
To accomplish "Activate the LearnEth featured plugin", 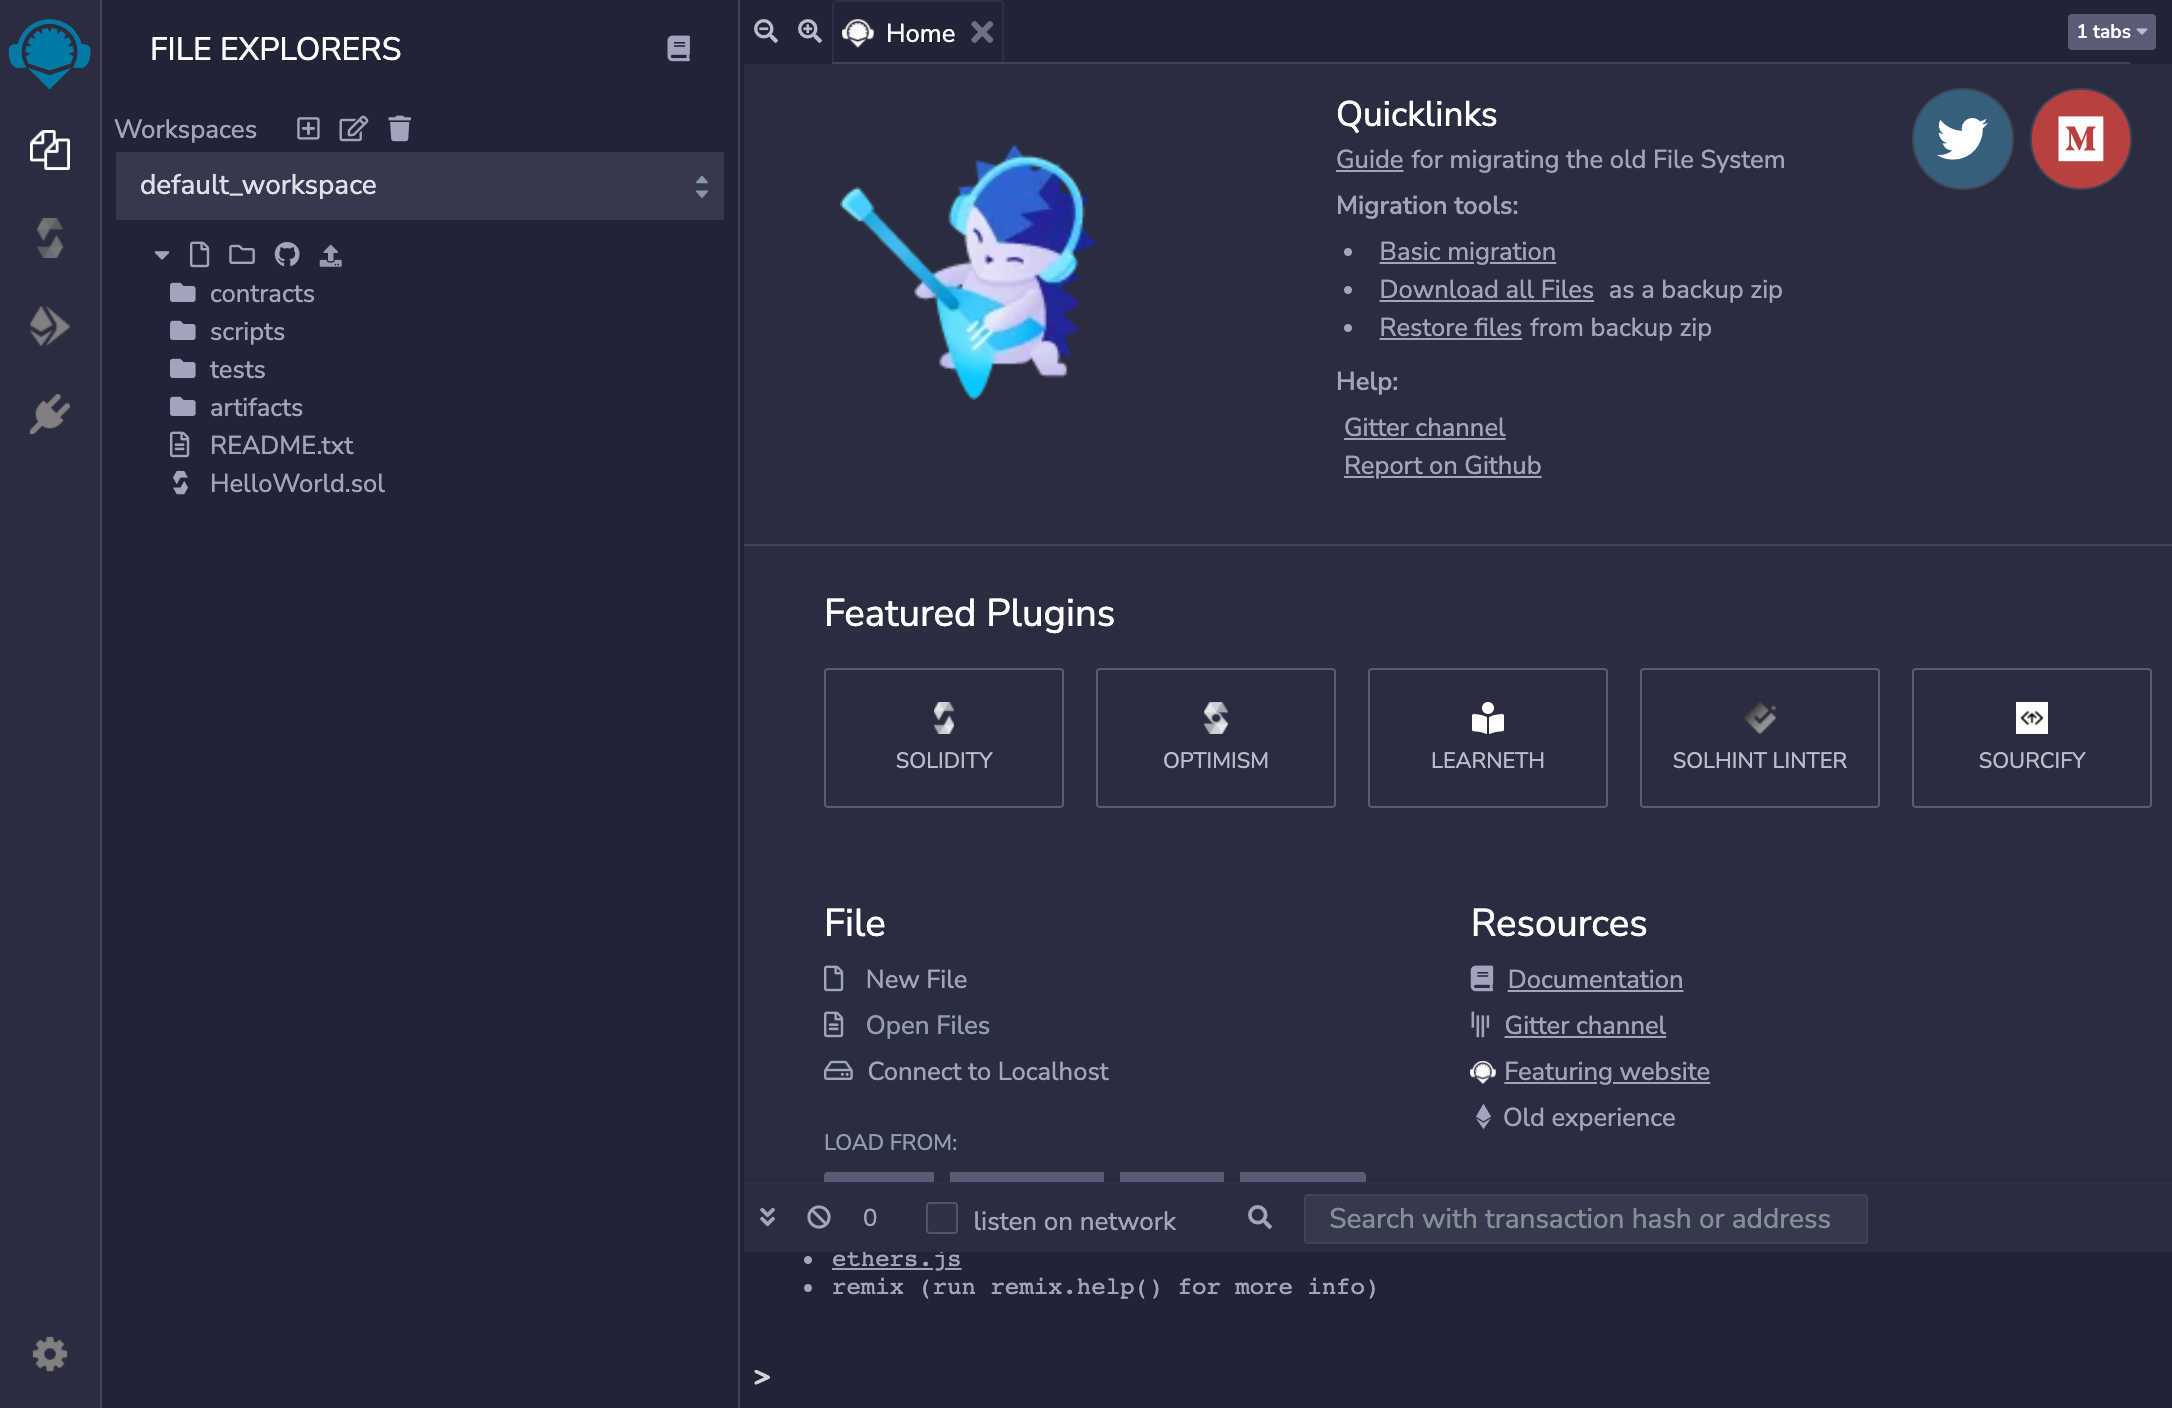I will [1487, 738].
